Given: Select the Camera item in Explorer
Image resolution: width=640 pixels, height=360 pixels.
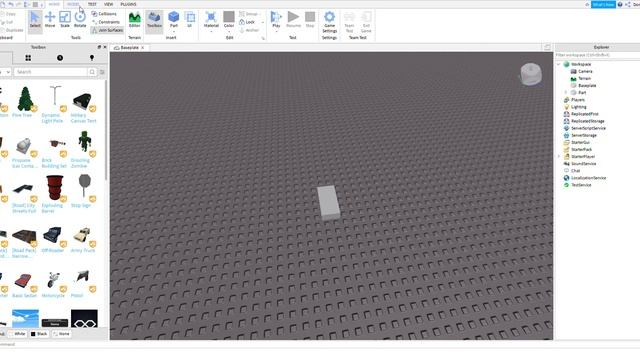Looking at the screenshot, I should click(x=581, y=71).
